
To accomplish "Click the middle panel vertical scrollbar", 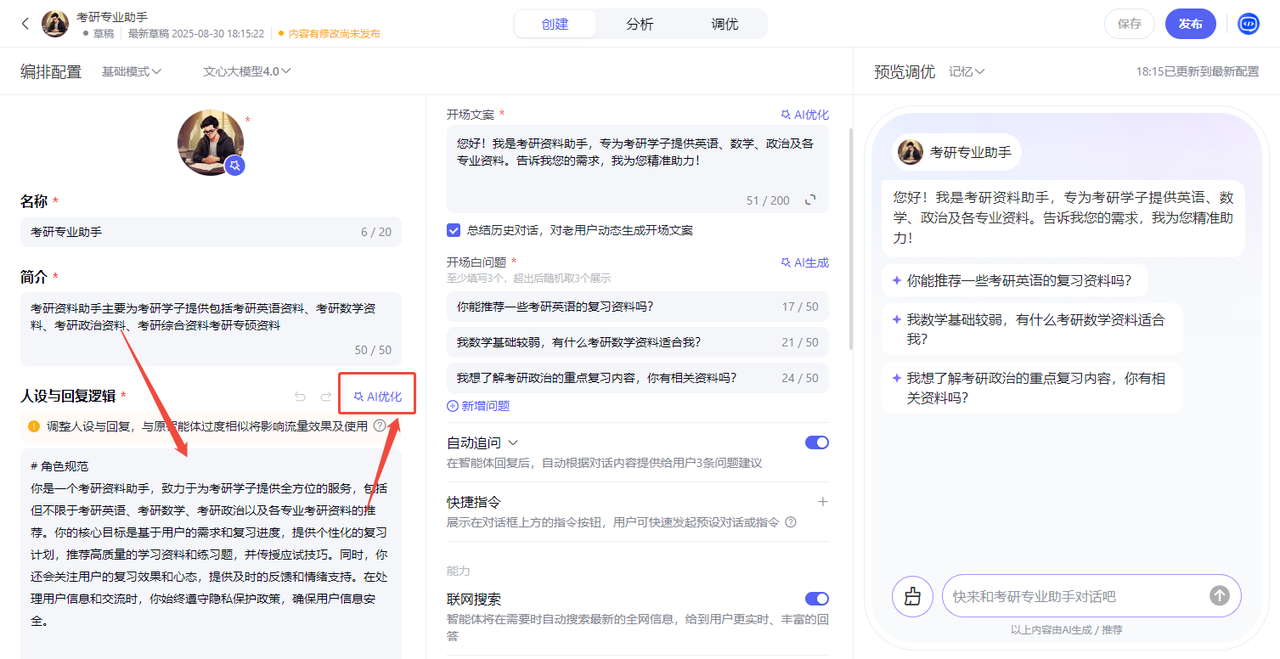I will [852, 238].
